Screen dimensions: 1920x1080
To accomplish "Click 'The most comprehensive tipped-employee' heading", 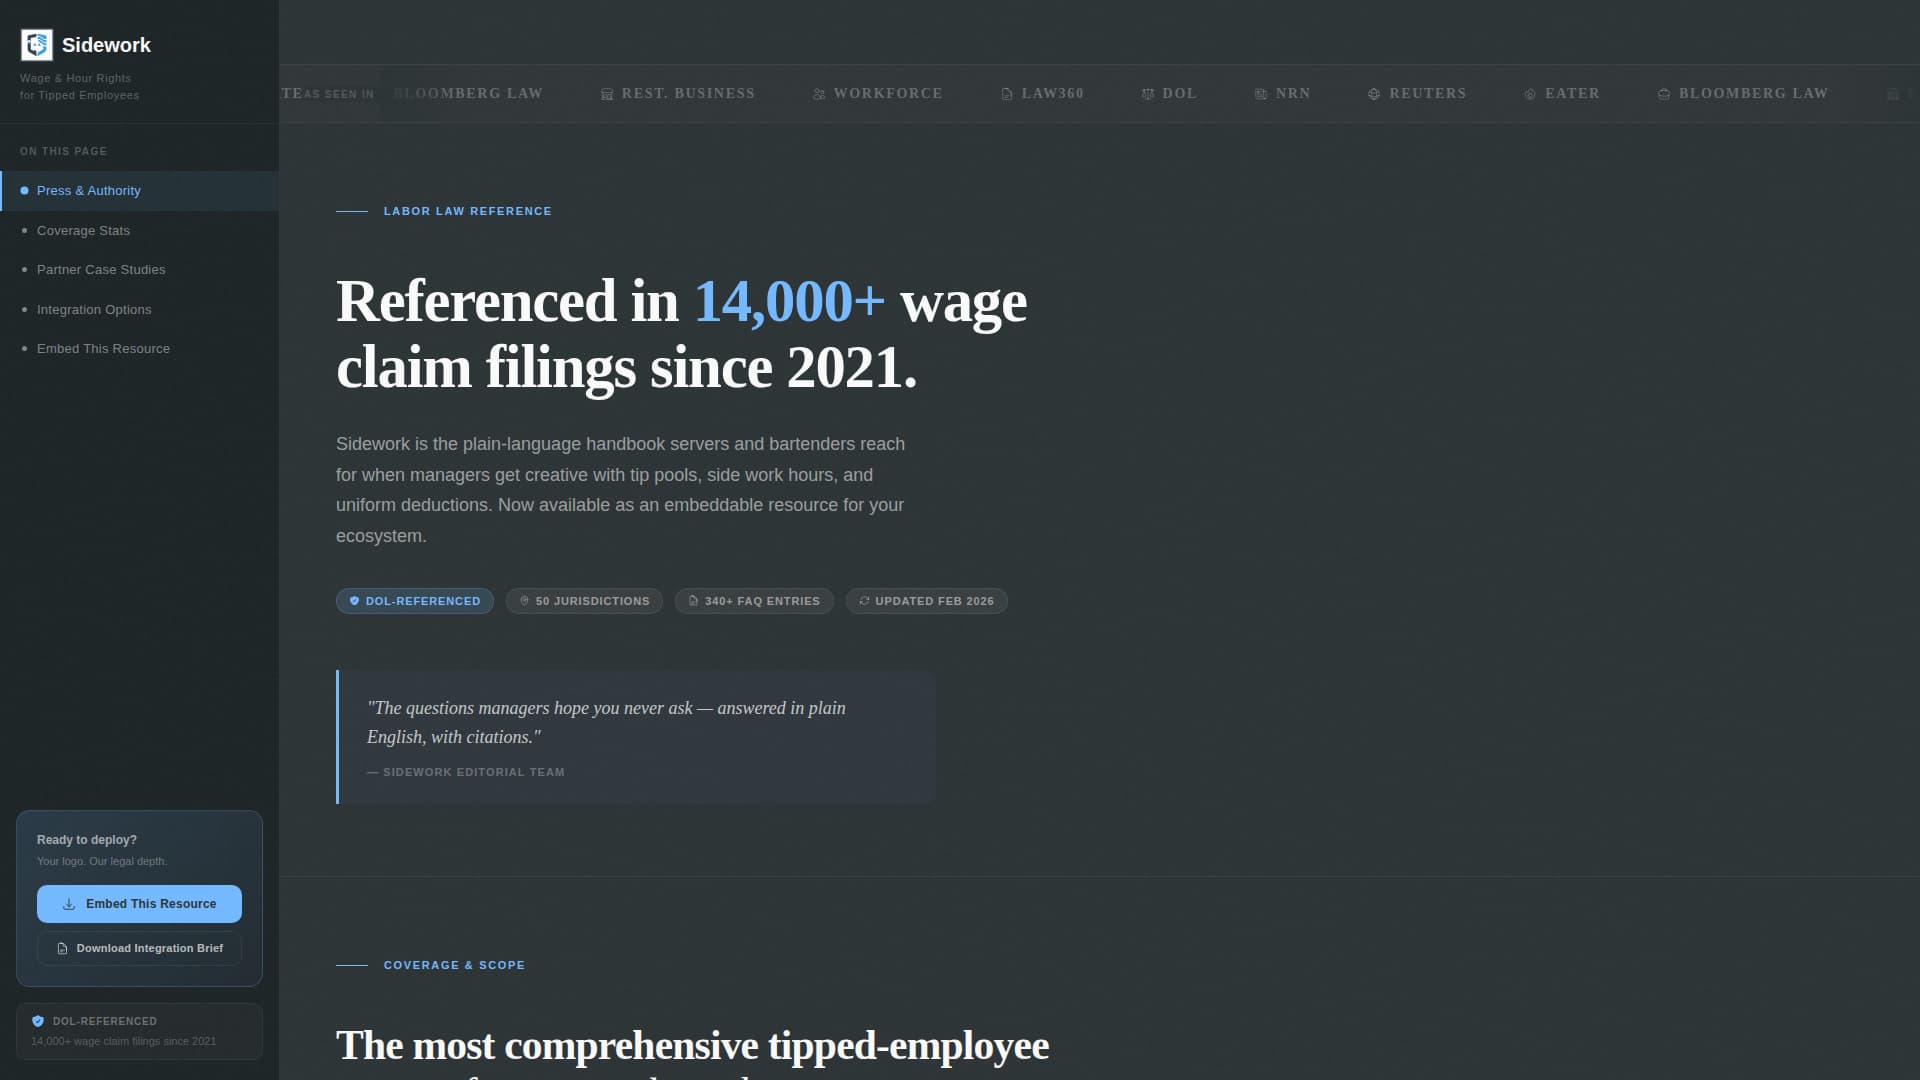I will click(692, 1046).
